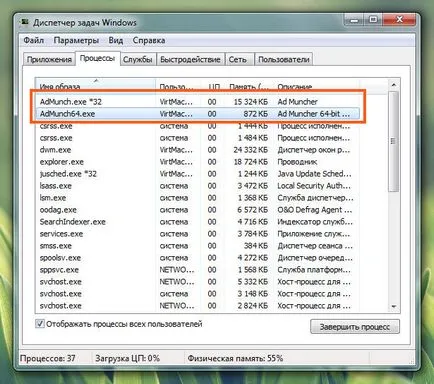Click the Task Manager title bar icon
The image size is (434, 384).
coord(25,22)
